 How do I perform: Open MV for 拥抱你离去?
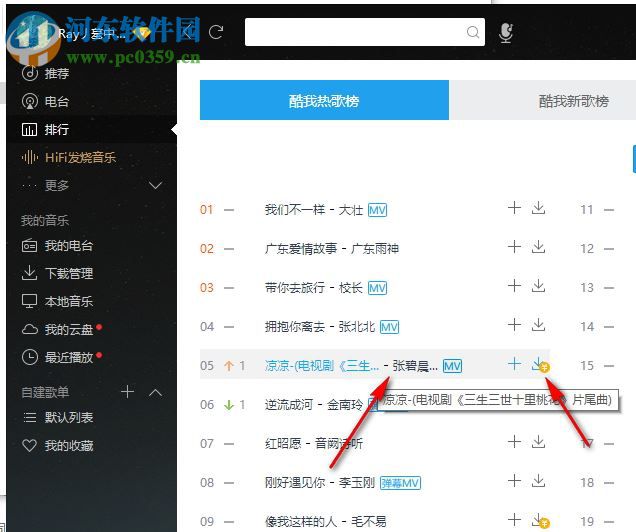(389, 327)
